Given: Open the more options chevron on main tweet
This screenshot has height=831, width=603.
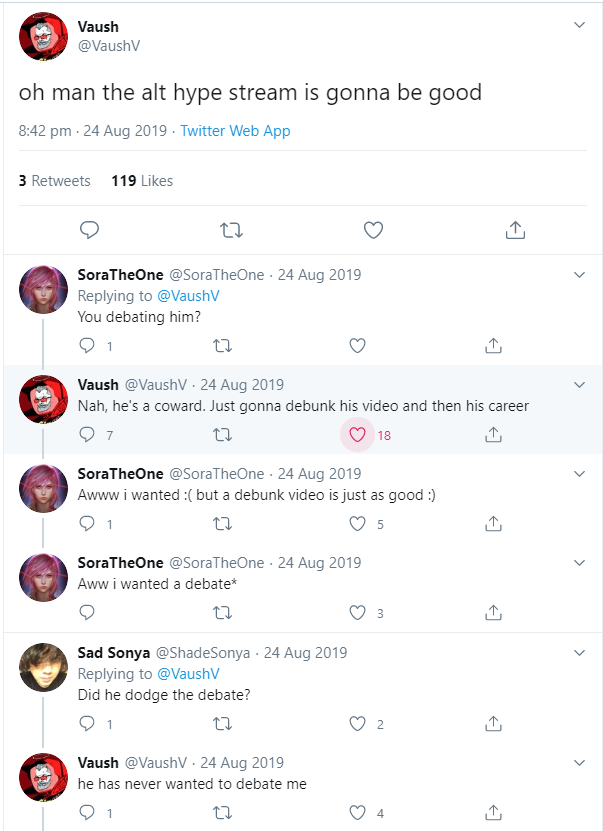Looking at the screenshot, I should pyautogui.click(x=579, y=25).
